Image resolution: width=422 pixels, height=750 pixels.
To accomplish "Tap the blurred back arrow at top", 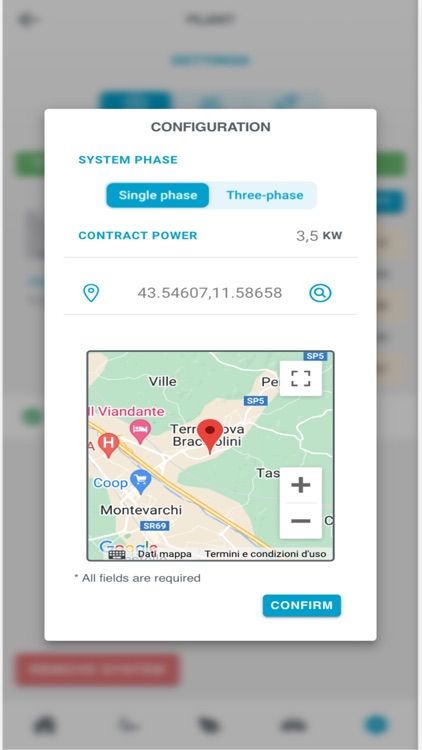I will pyautogui.click(x=27, y=20).
